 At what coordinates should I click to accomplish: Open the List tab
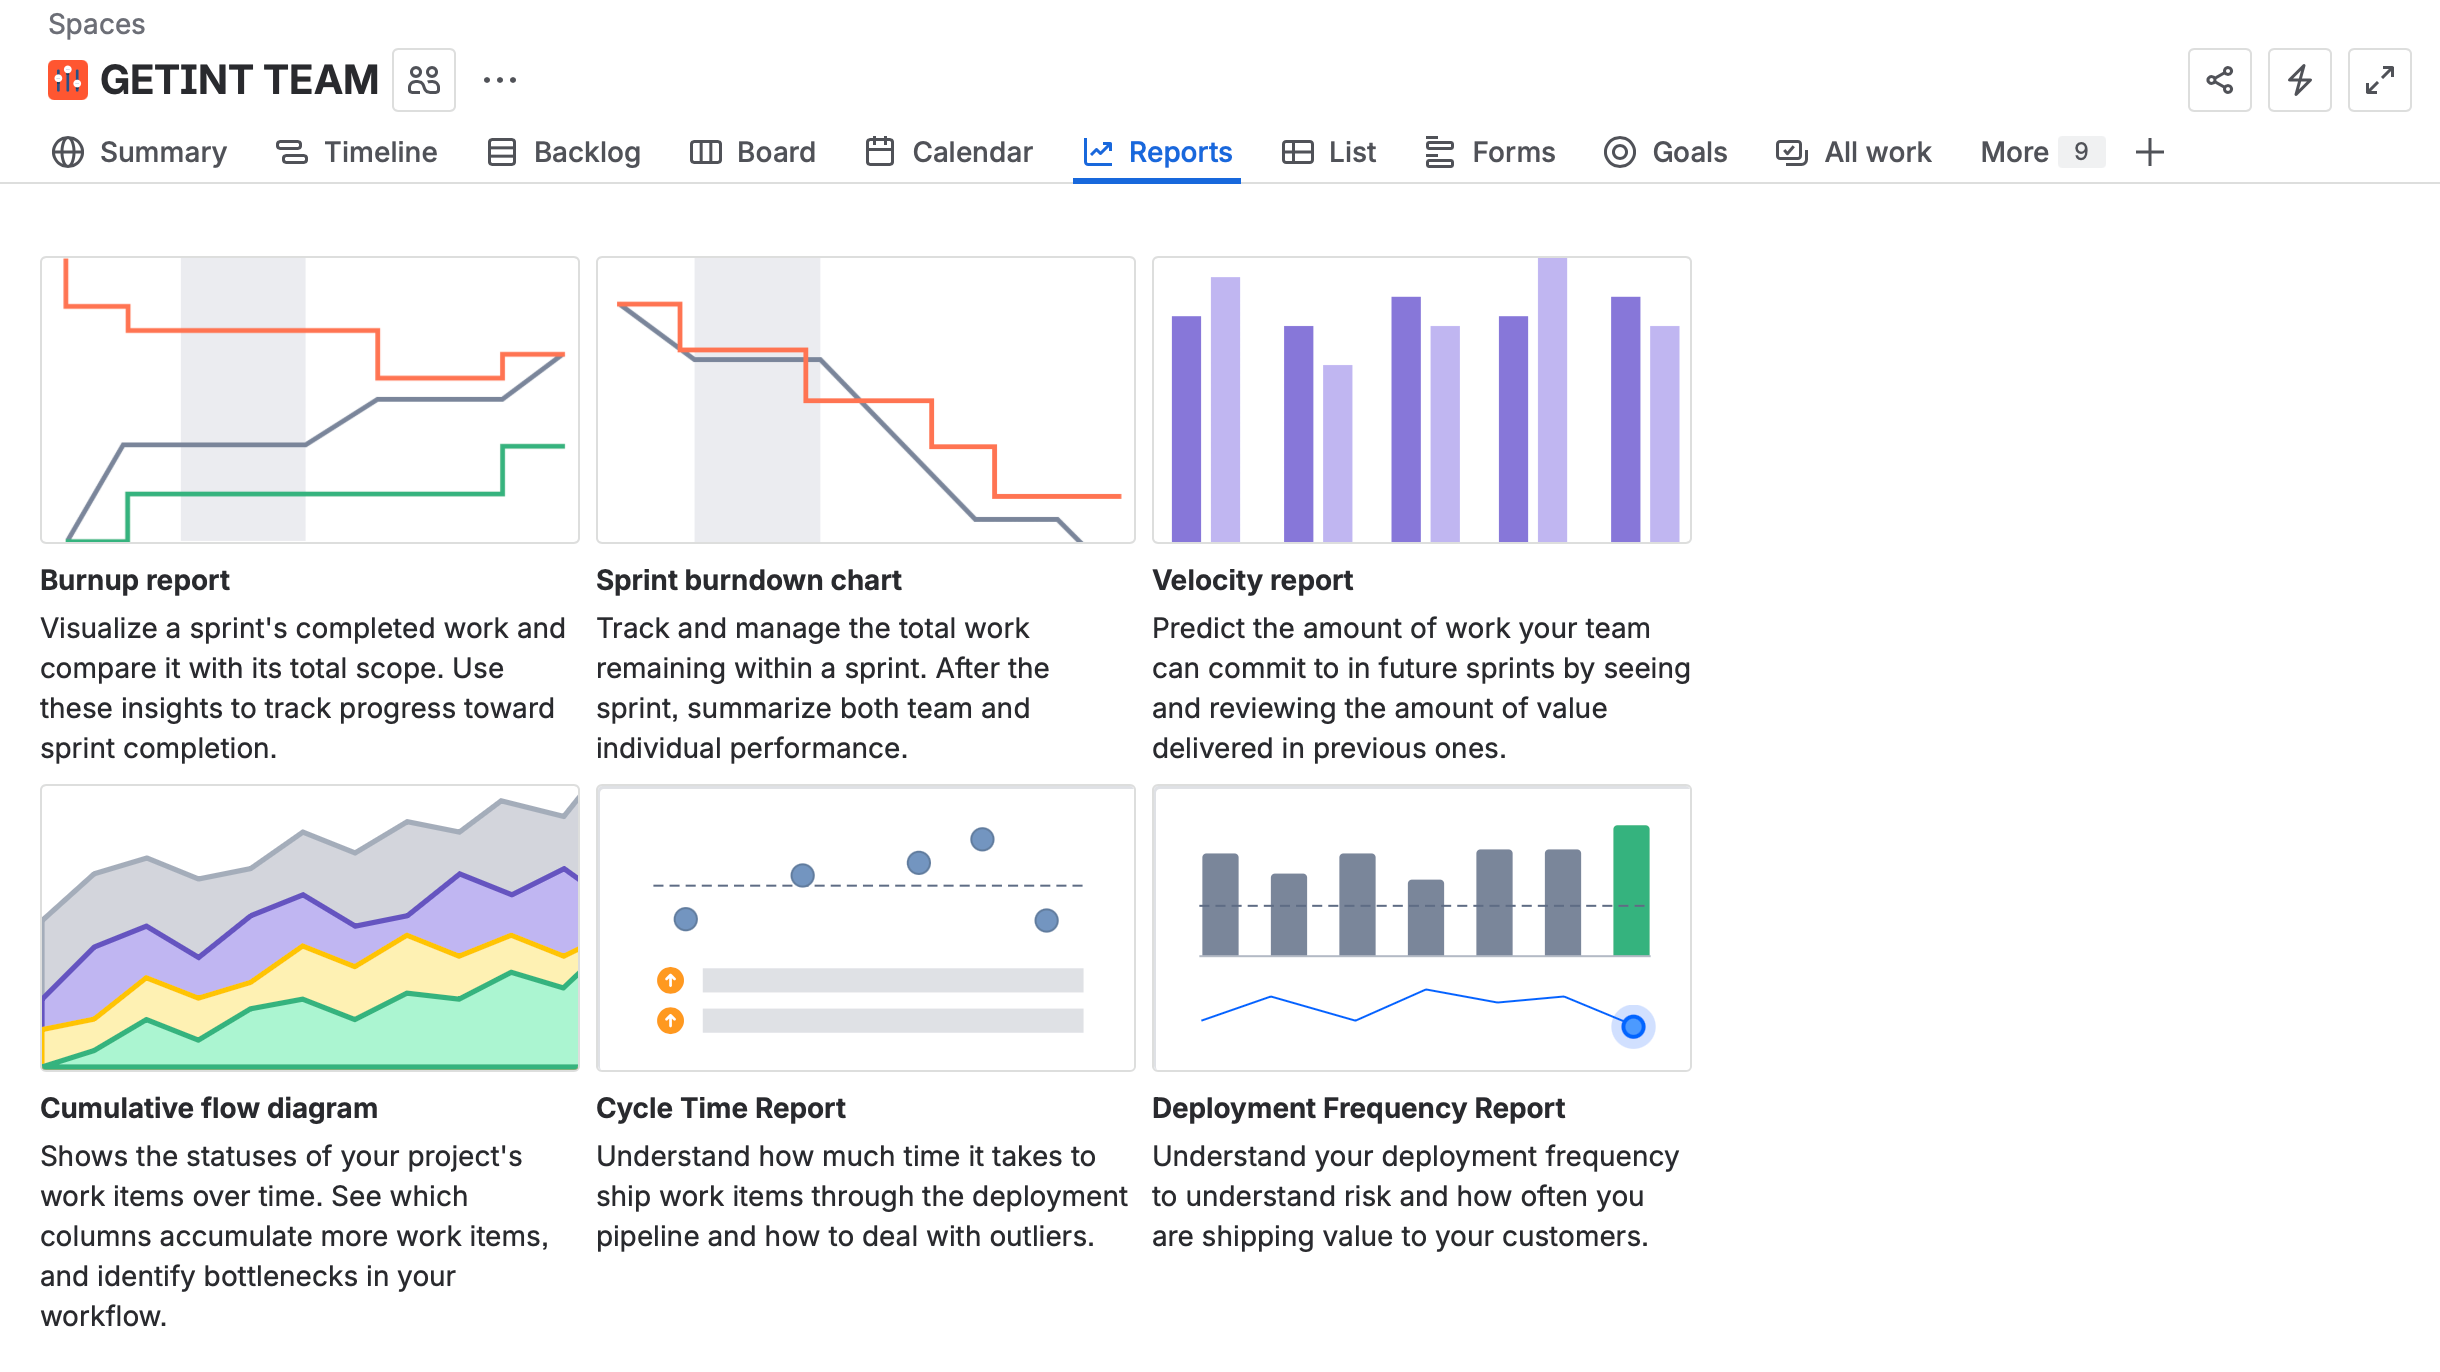(x=1329, y=152)
